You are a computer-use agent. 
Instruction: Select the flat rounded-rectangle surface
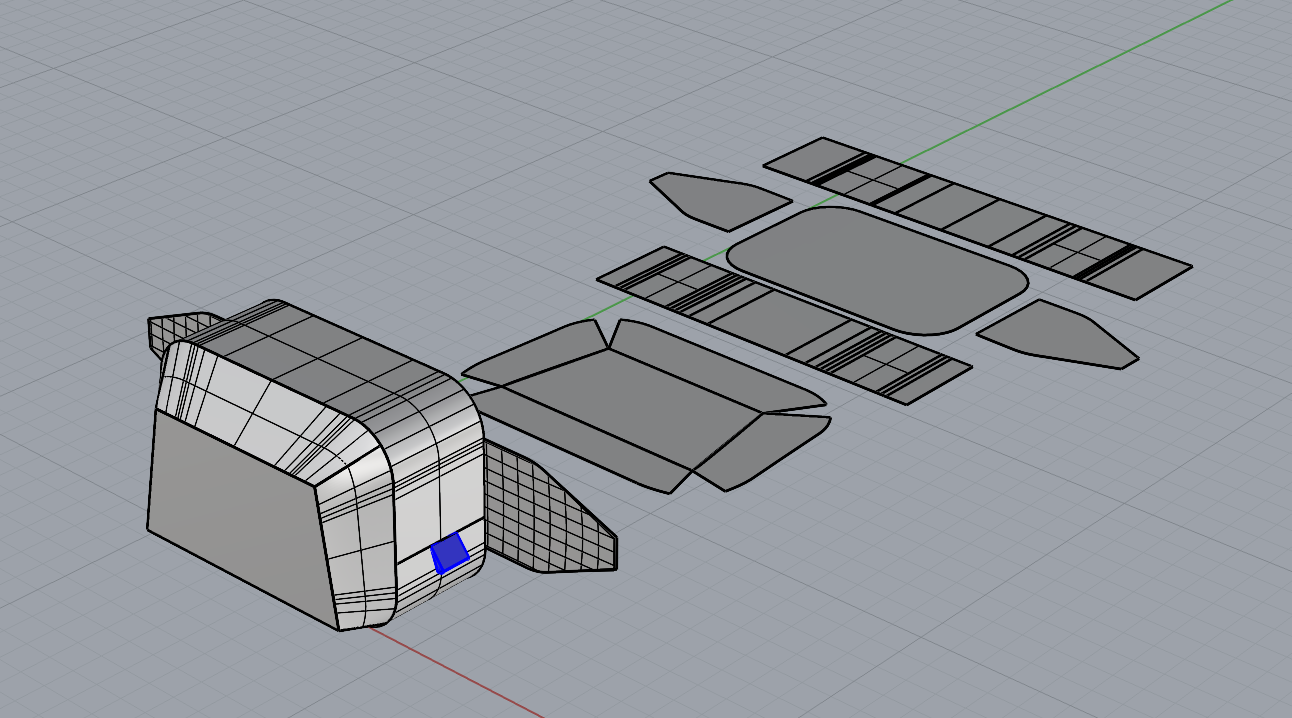(877, 270)
